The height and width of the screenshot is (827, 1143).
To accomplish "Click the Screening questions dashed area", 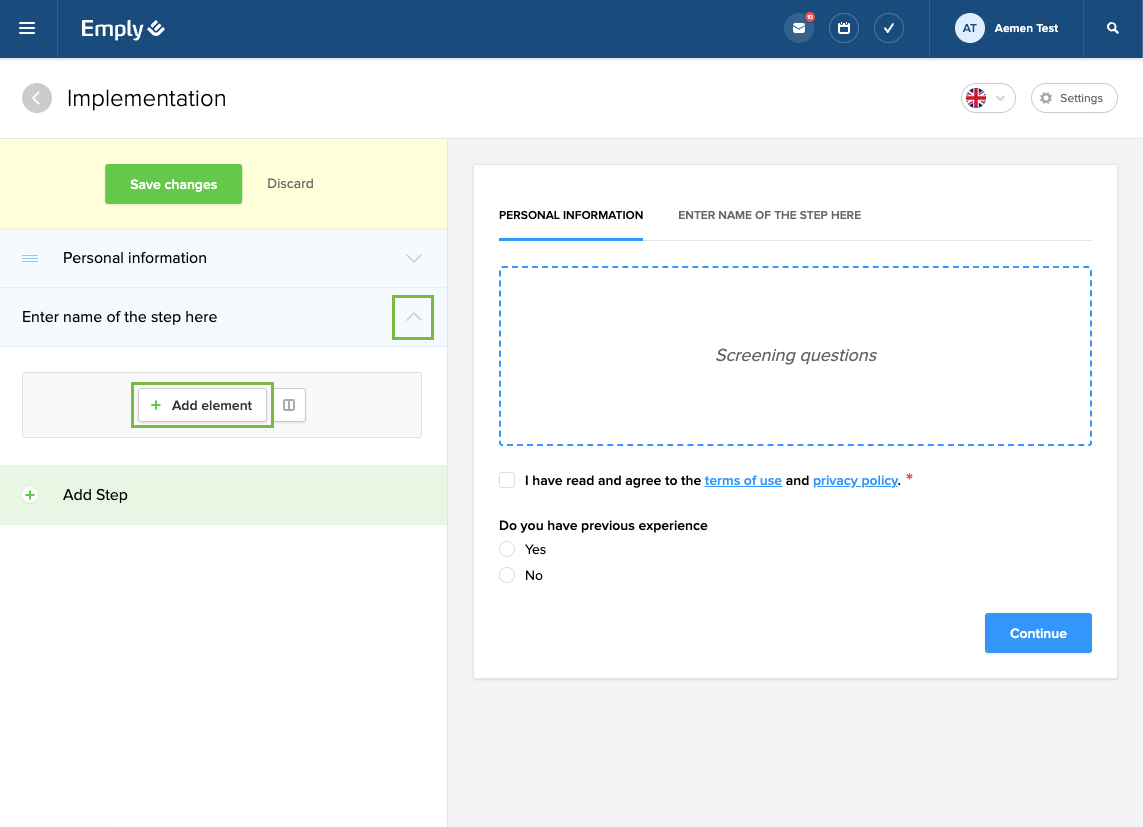I will point(795,355).
